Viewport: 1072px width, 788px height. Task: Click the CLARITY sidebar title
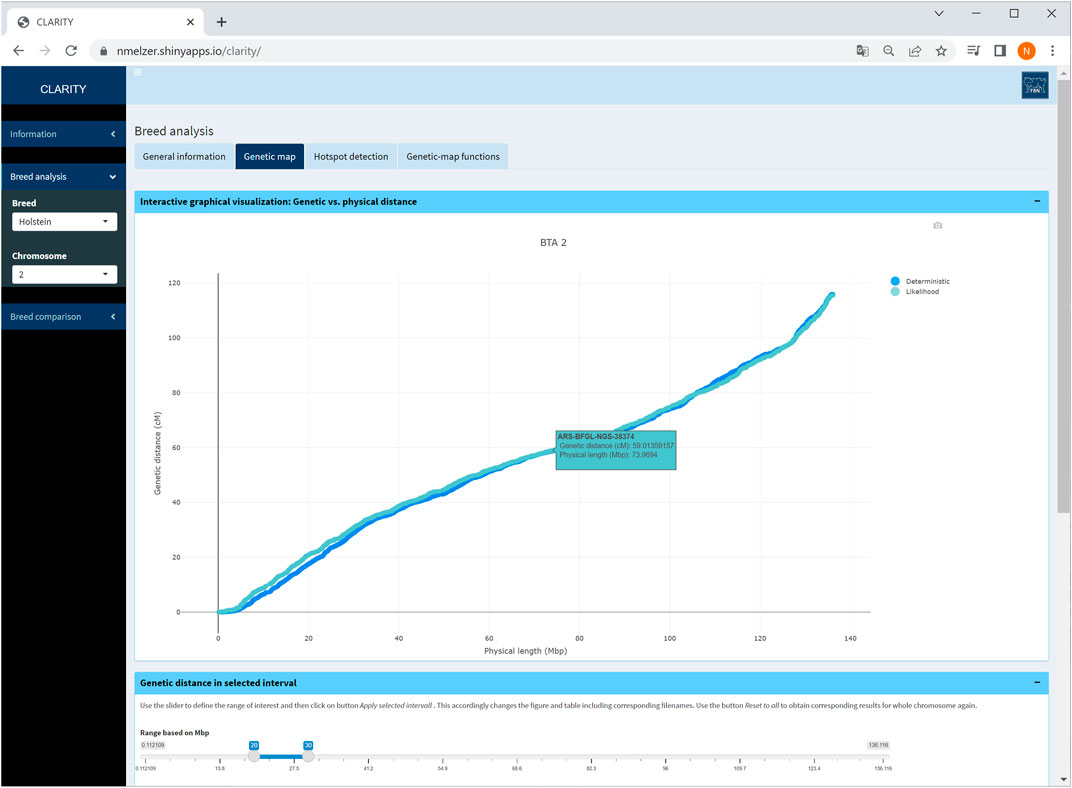[x=63, y=89]
